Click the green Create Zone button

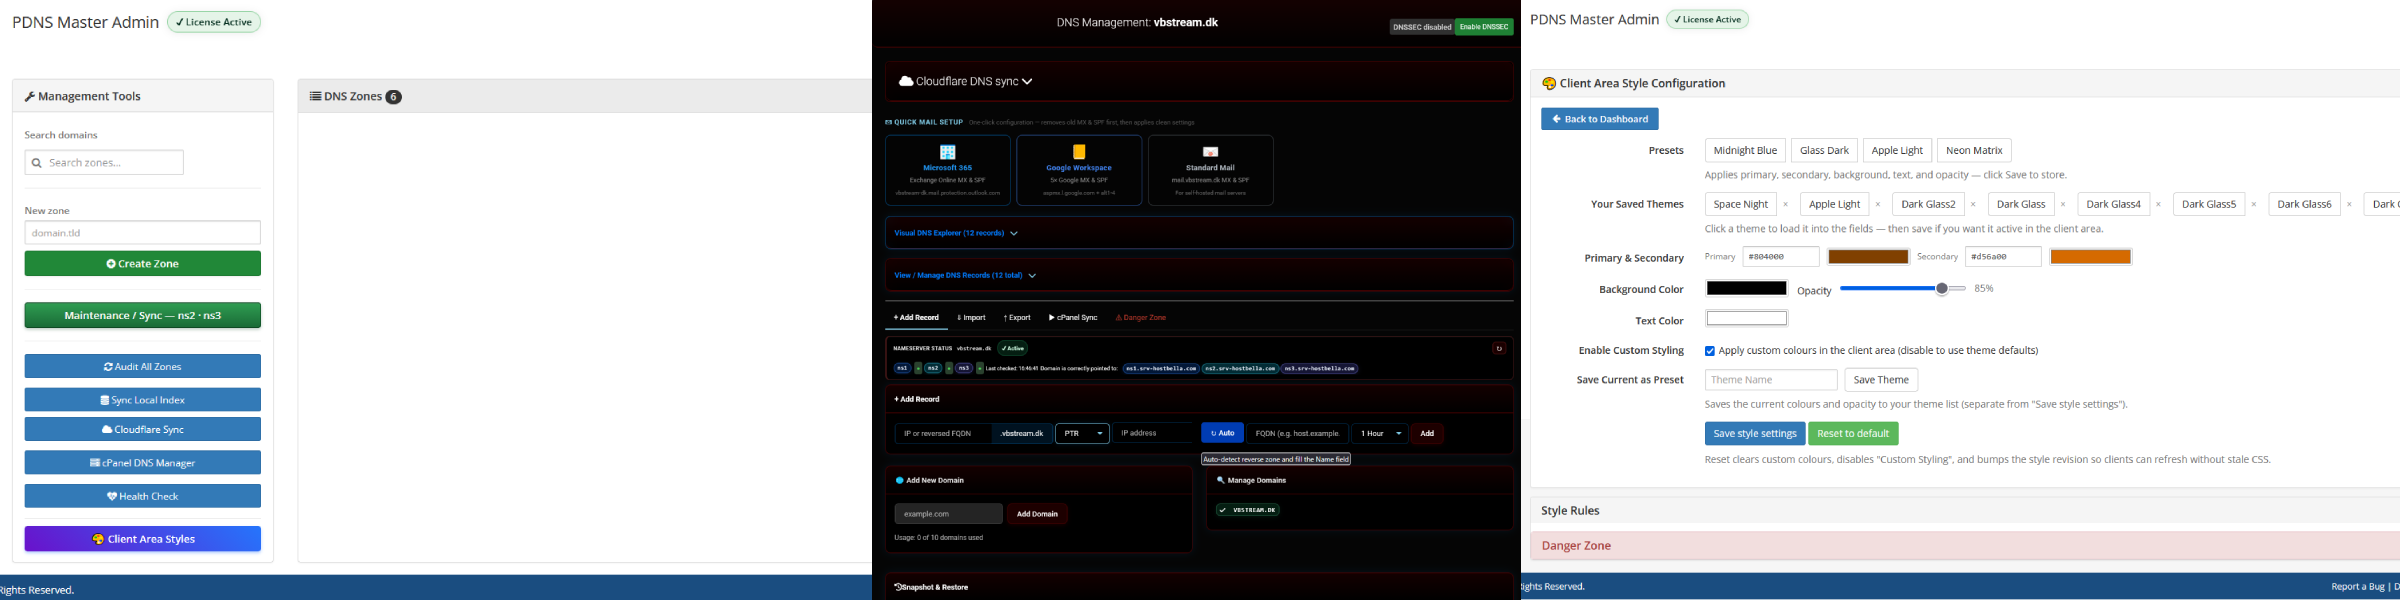(x=143, y=264)
